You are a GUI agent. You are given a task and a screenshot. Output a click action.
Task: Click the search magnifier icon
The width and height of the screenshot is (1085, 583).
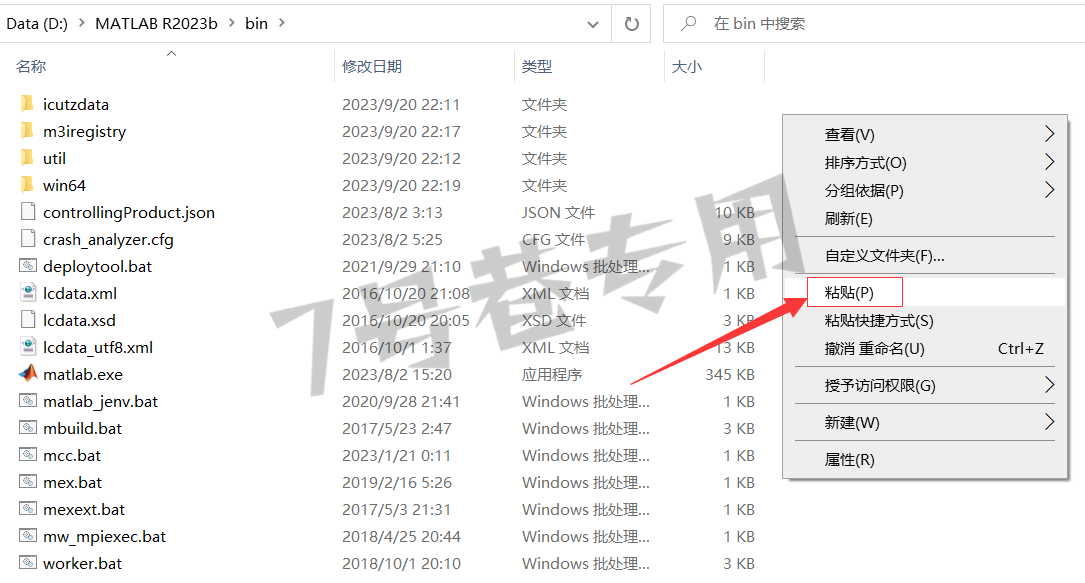tap(689, 24)
